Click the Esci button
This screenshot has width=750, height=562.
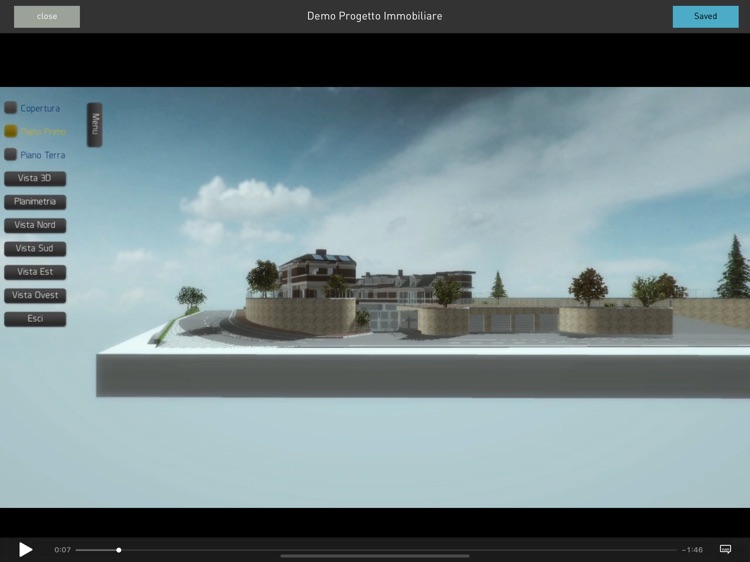coord(35,319)
